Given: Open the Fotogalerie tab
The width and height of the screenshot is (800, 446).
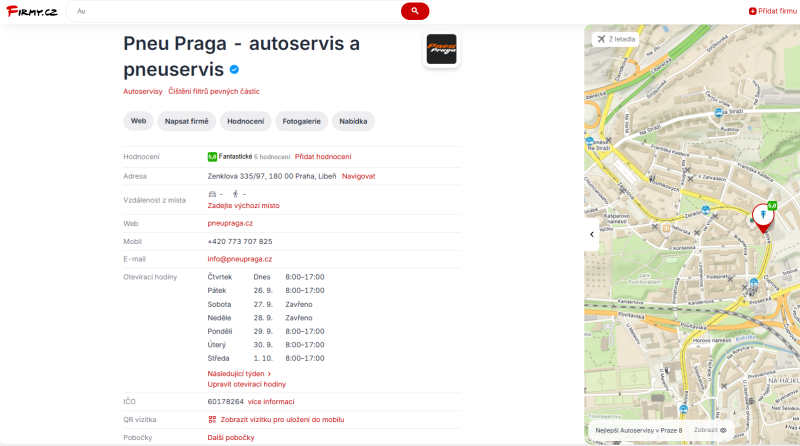Looking at the screenshot, I should point(300,121).
